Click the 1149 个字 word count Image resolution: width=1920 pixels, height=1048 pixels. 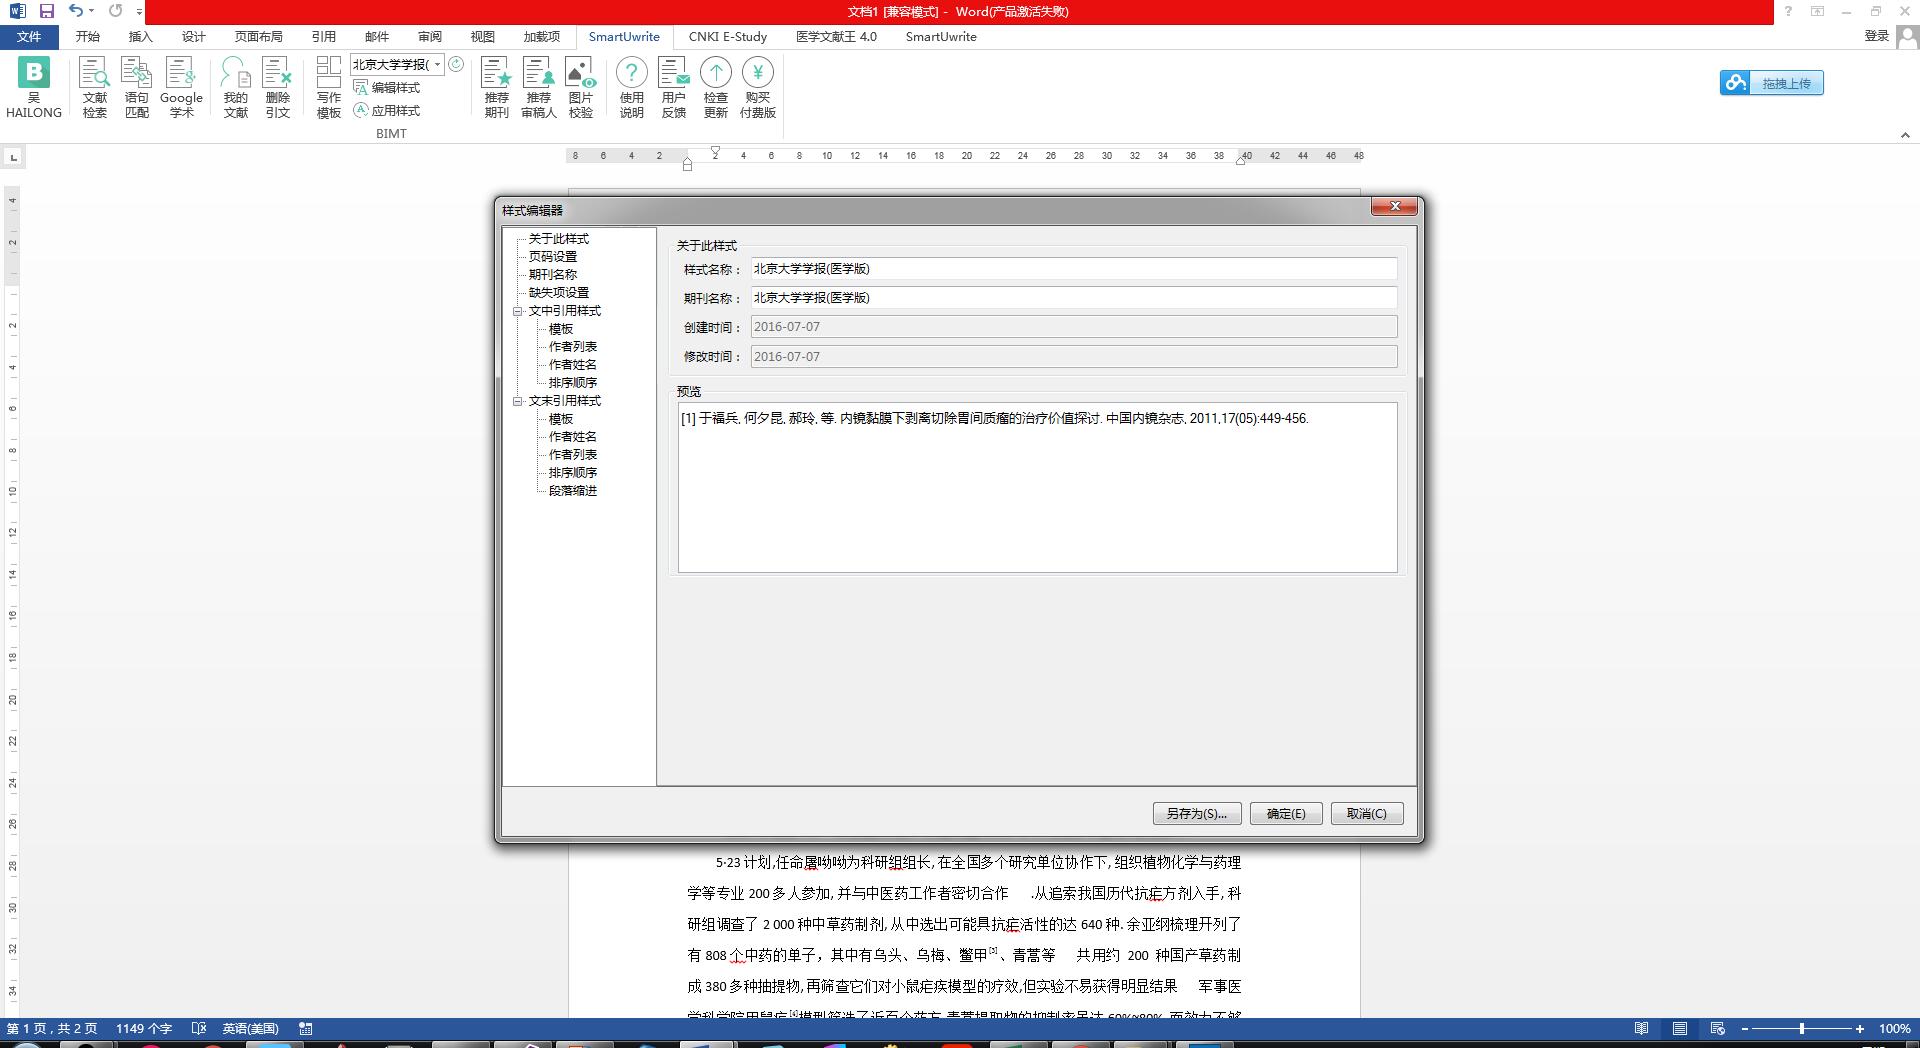point(144,1028)
